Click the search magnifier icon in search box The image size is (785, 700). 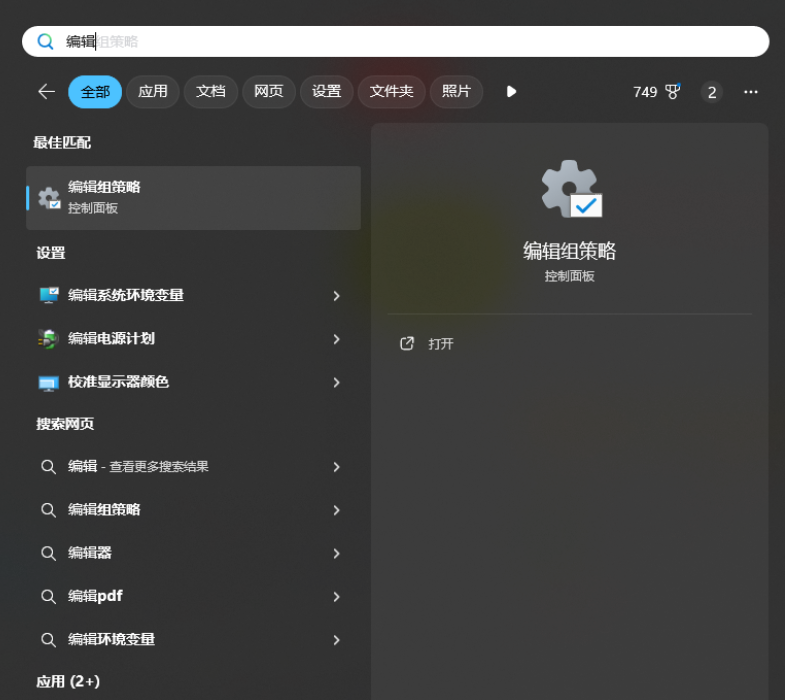(46, 42)
